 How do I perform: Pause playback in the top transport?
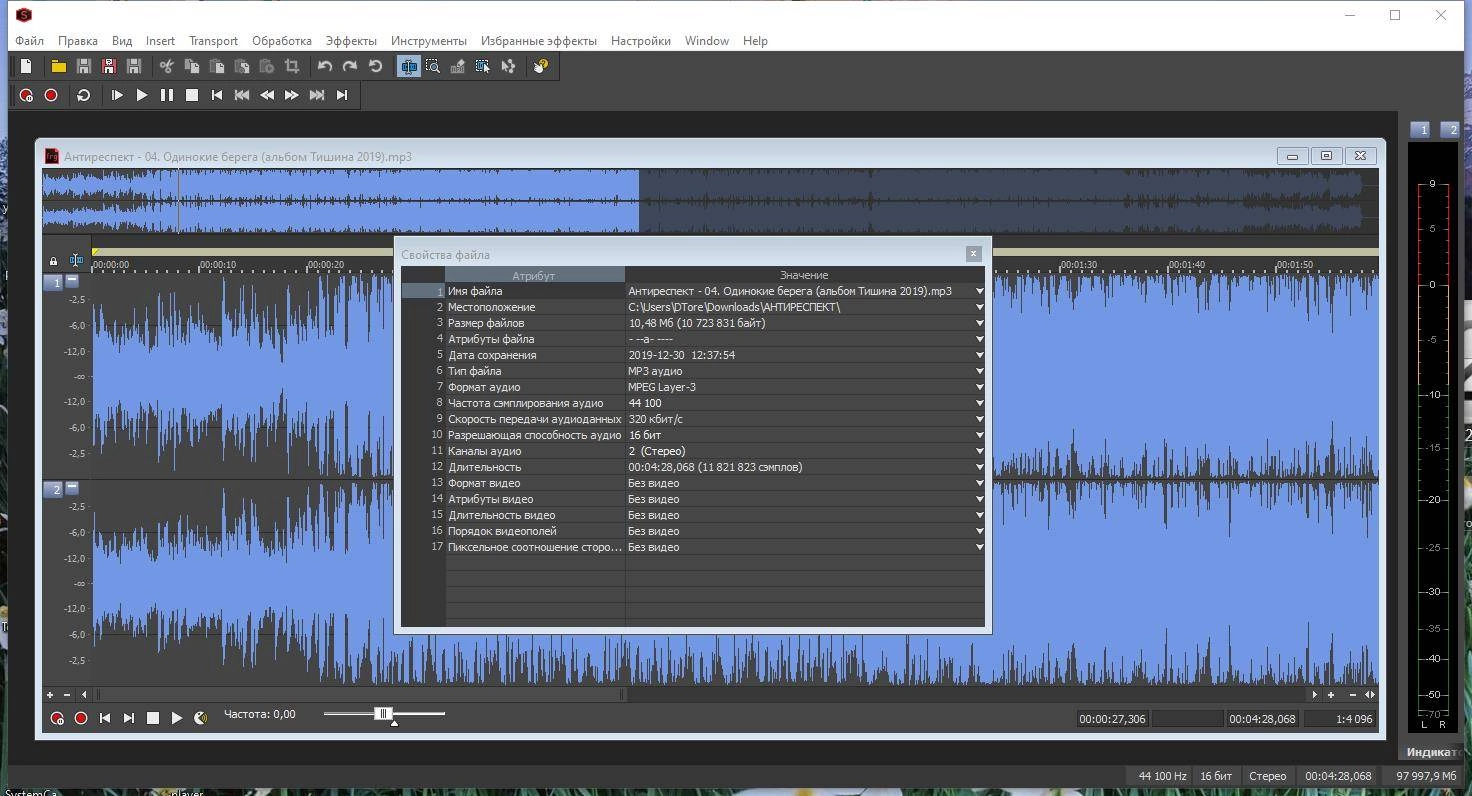(x=167, y=95)
